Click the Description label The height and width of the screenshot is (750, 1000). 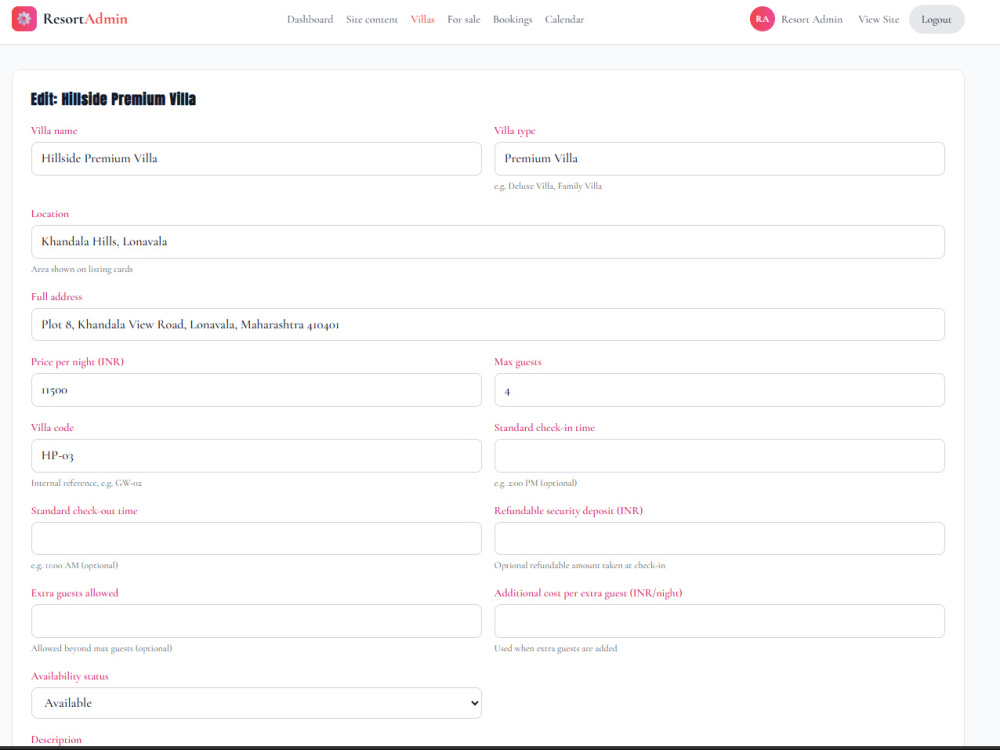(x=56, y=740)
